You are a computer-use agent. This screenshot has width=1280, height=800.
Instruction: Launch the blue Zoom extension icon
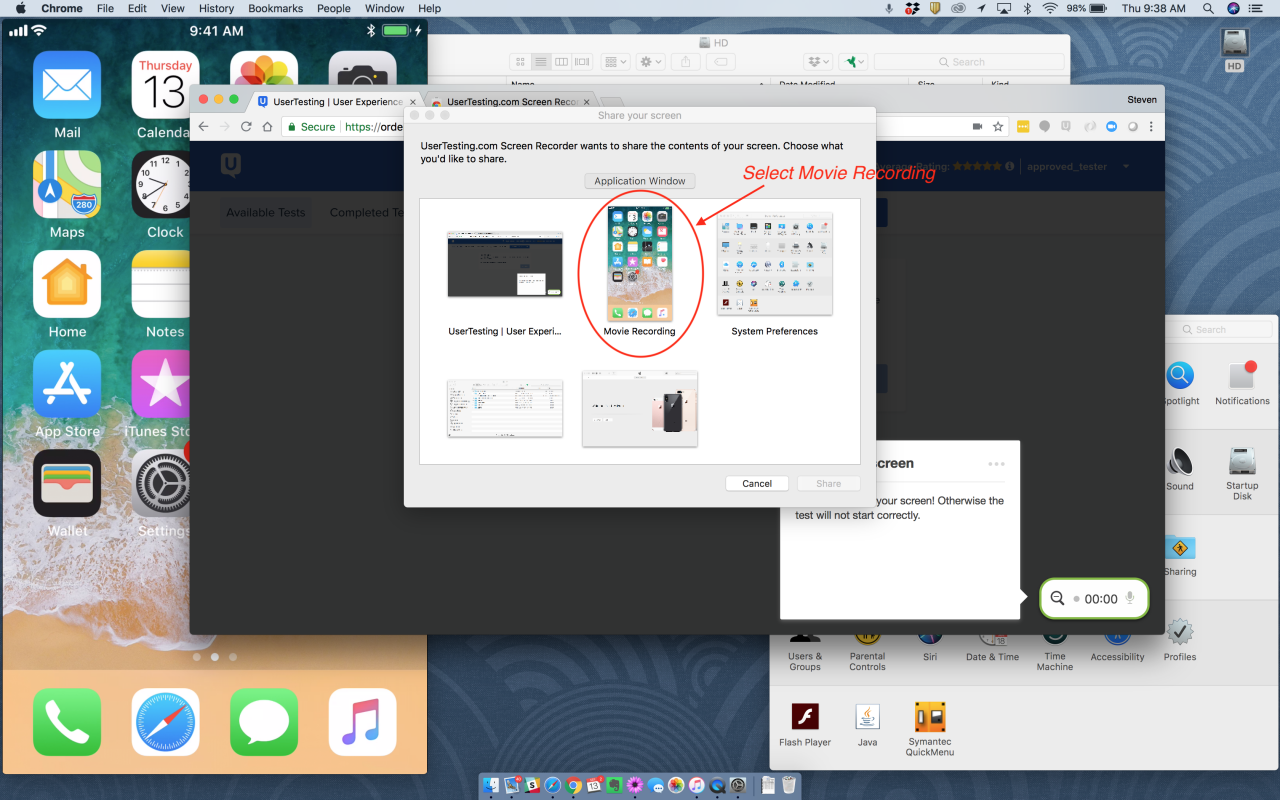pyautogui.click(x=1110, y=127)
